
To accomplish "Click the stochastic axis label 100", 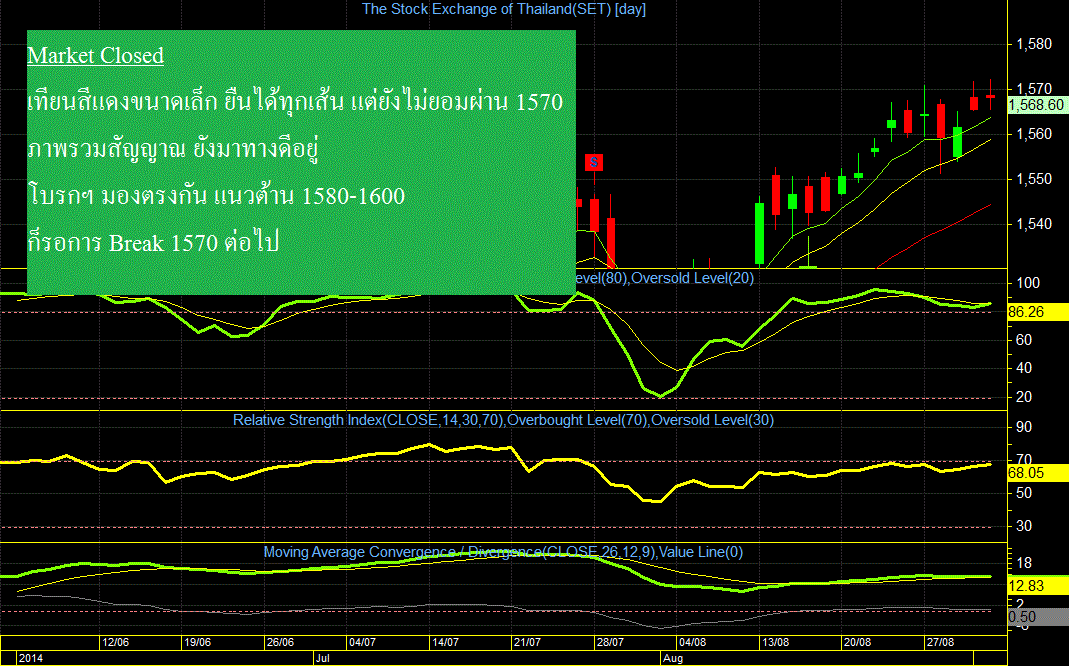I will coord(1027,283).
